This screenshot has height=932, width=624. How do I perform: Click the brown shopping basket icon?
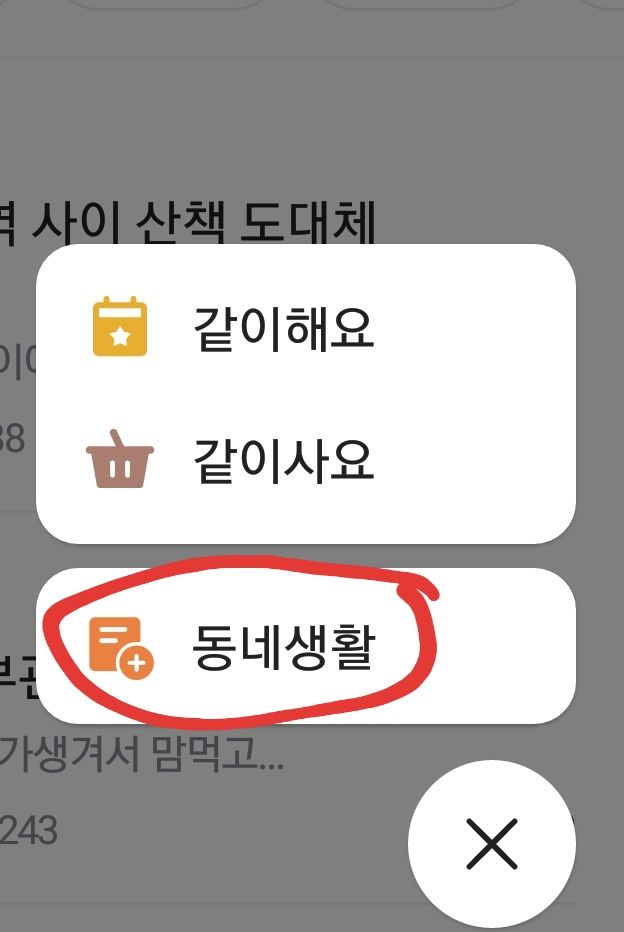click(120, 459)
